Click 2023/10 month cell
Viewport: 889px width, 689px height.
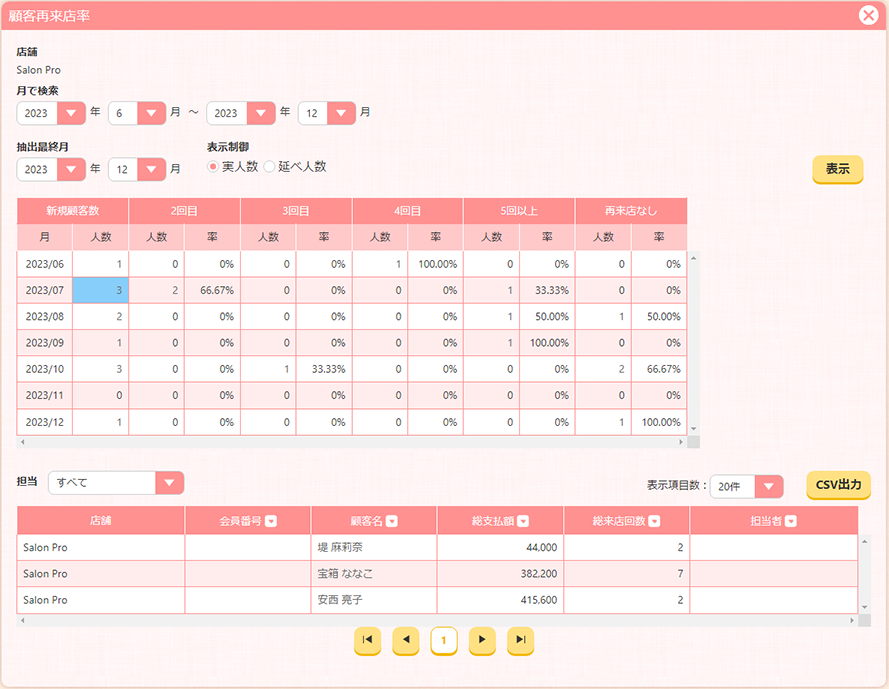pos(45,369)
